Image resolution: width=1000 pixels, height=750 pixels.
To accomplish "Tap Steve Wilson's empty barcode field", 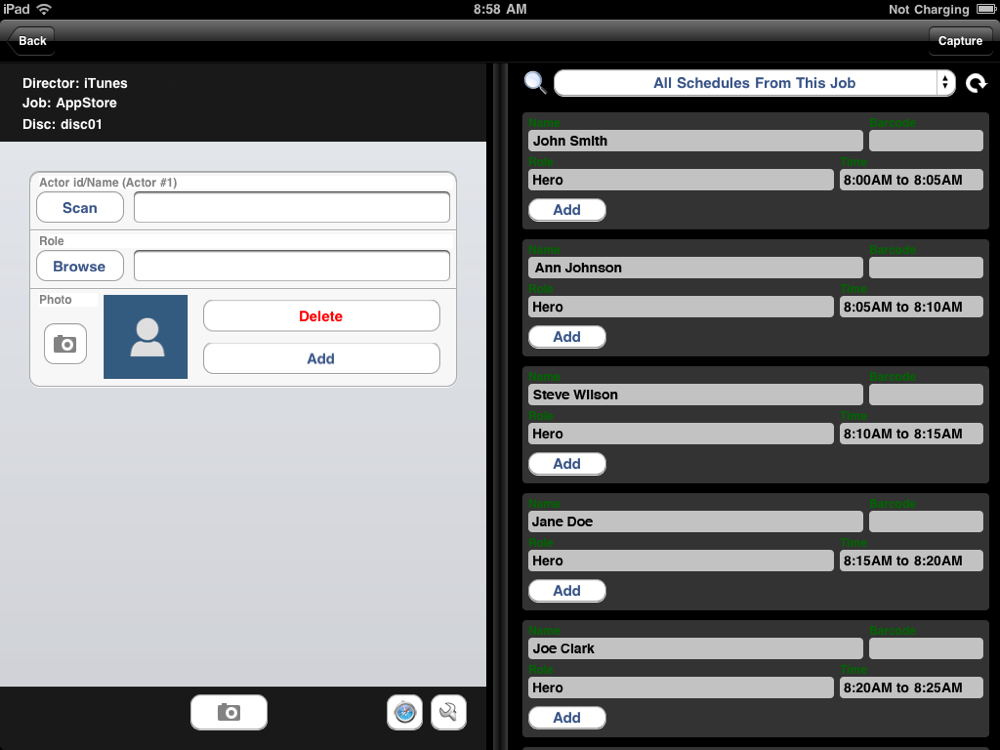I will [925, 395].
